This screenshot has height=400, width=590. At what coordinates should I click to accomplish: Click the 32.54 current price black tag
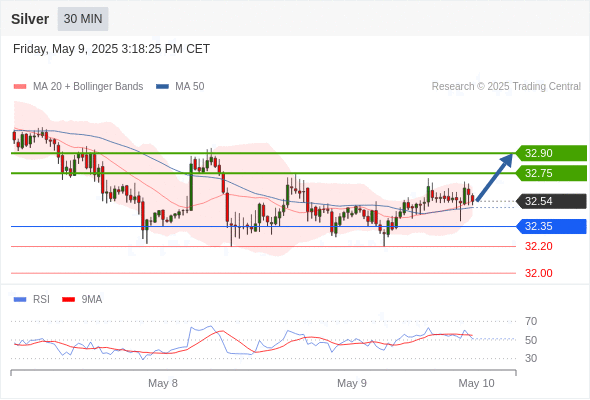551,201
